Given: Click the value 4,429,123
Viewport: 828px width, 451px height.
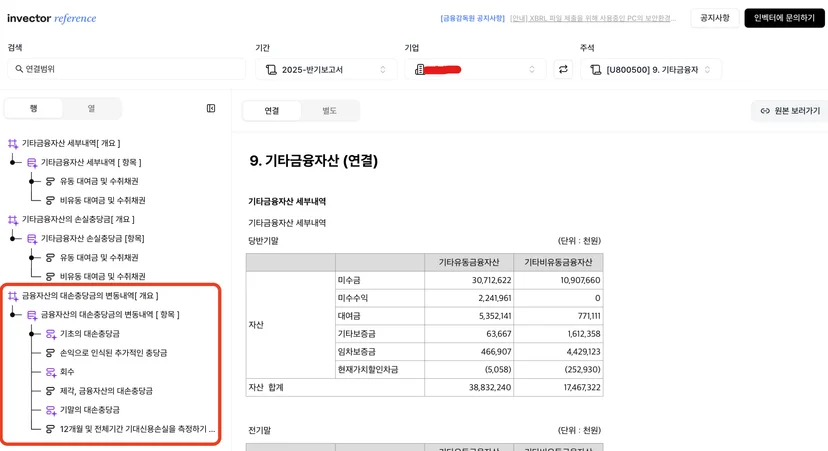Looking at the screenshot, I should coord(584,352).
